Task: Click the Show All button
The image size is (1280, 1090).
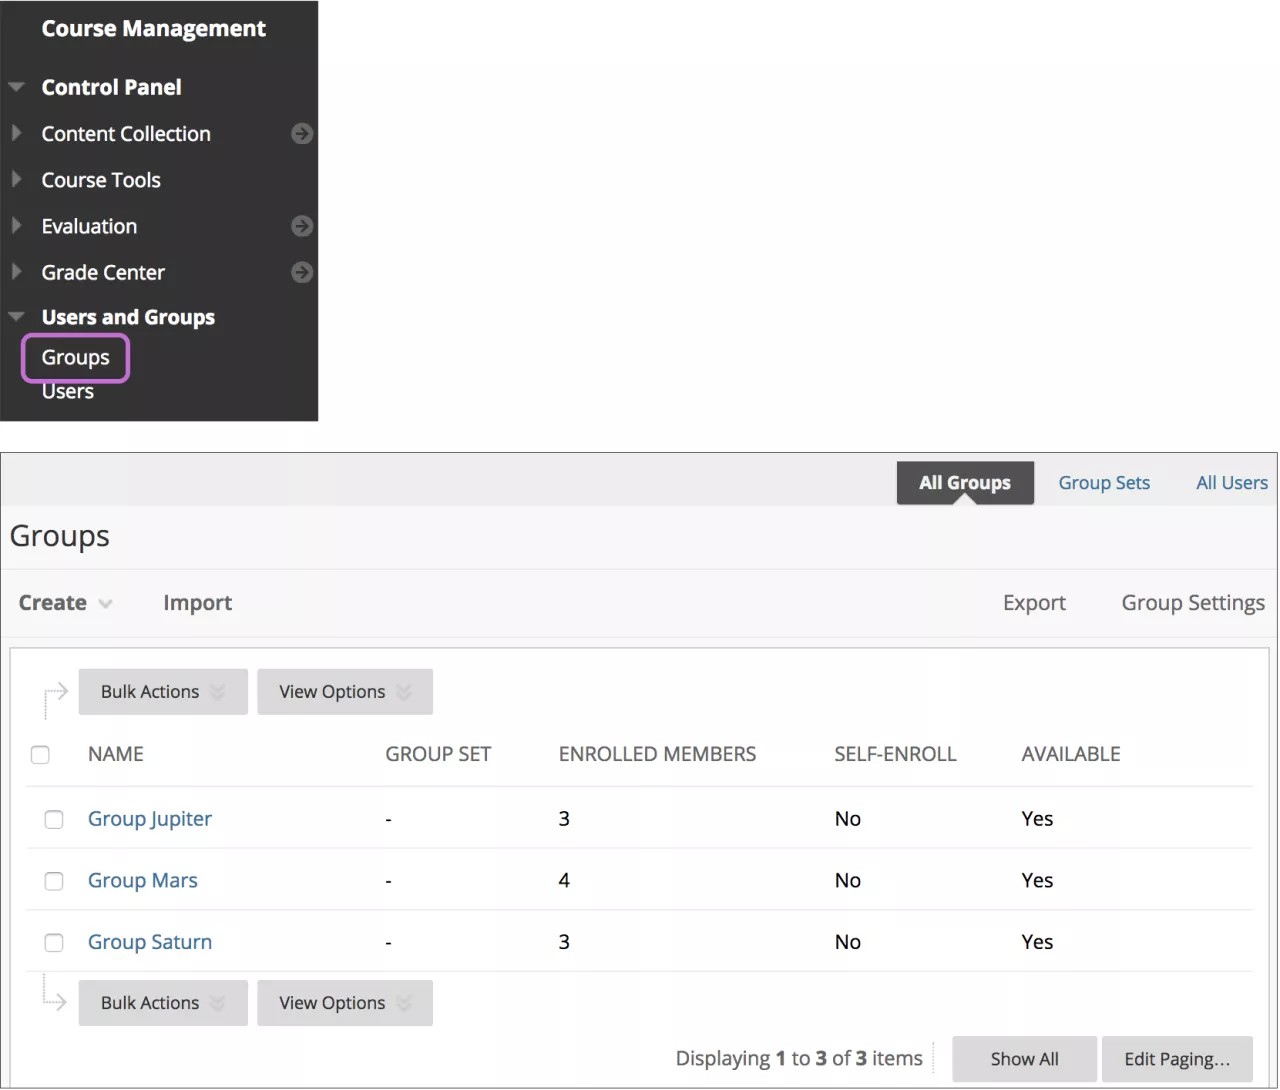Action: point(1023,1058)
